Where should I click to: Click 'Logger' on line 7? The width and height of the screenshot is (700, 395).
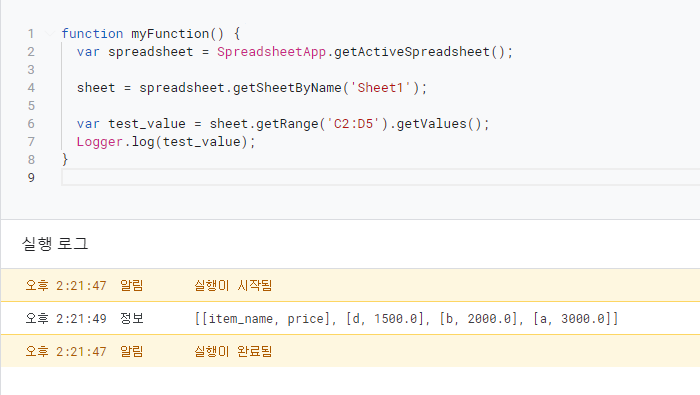tap(100, 141)
